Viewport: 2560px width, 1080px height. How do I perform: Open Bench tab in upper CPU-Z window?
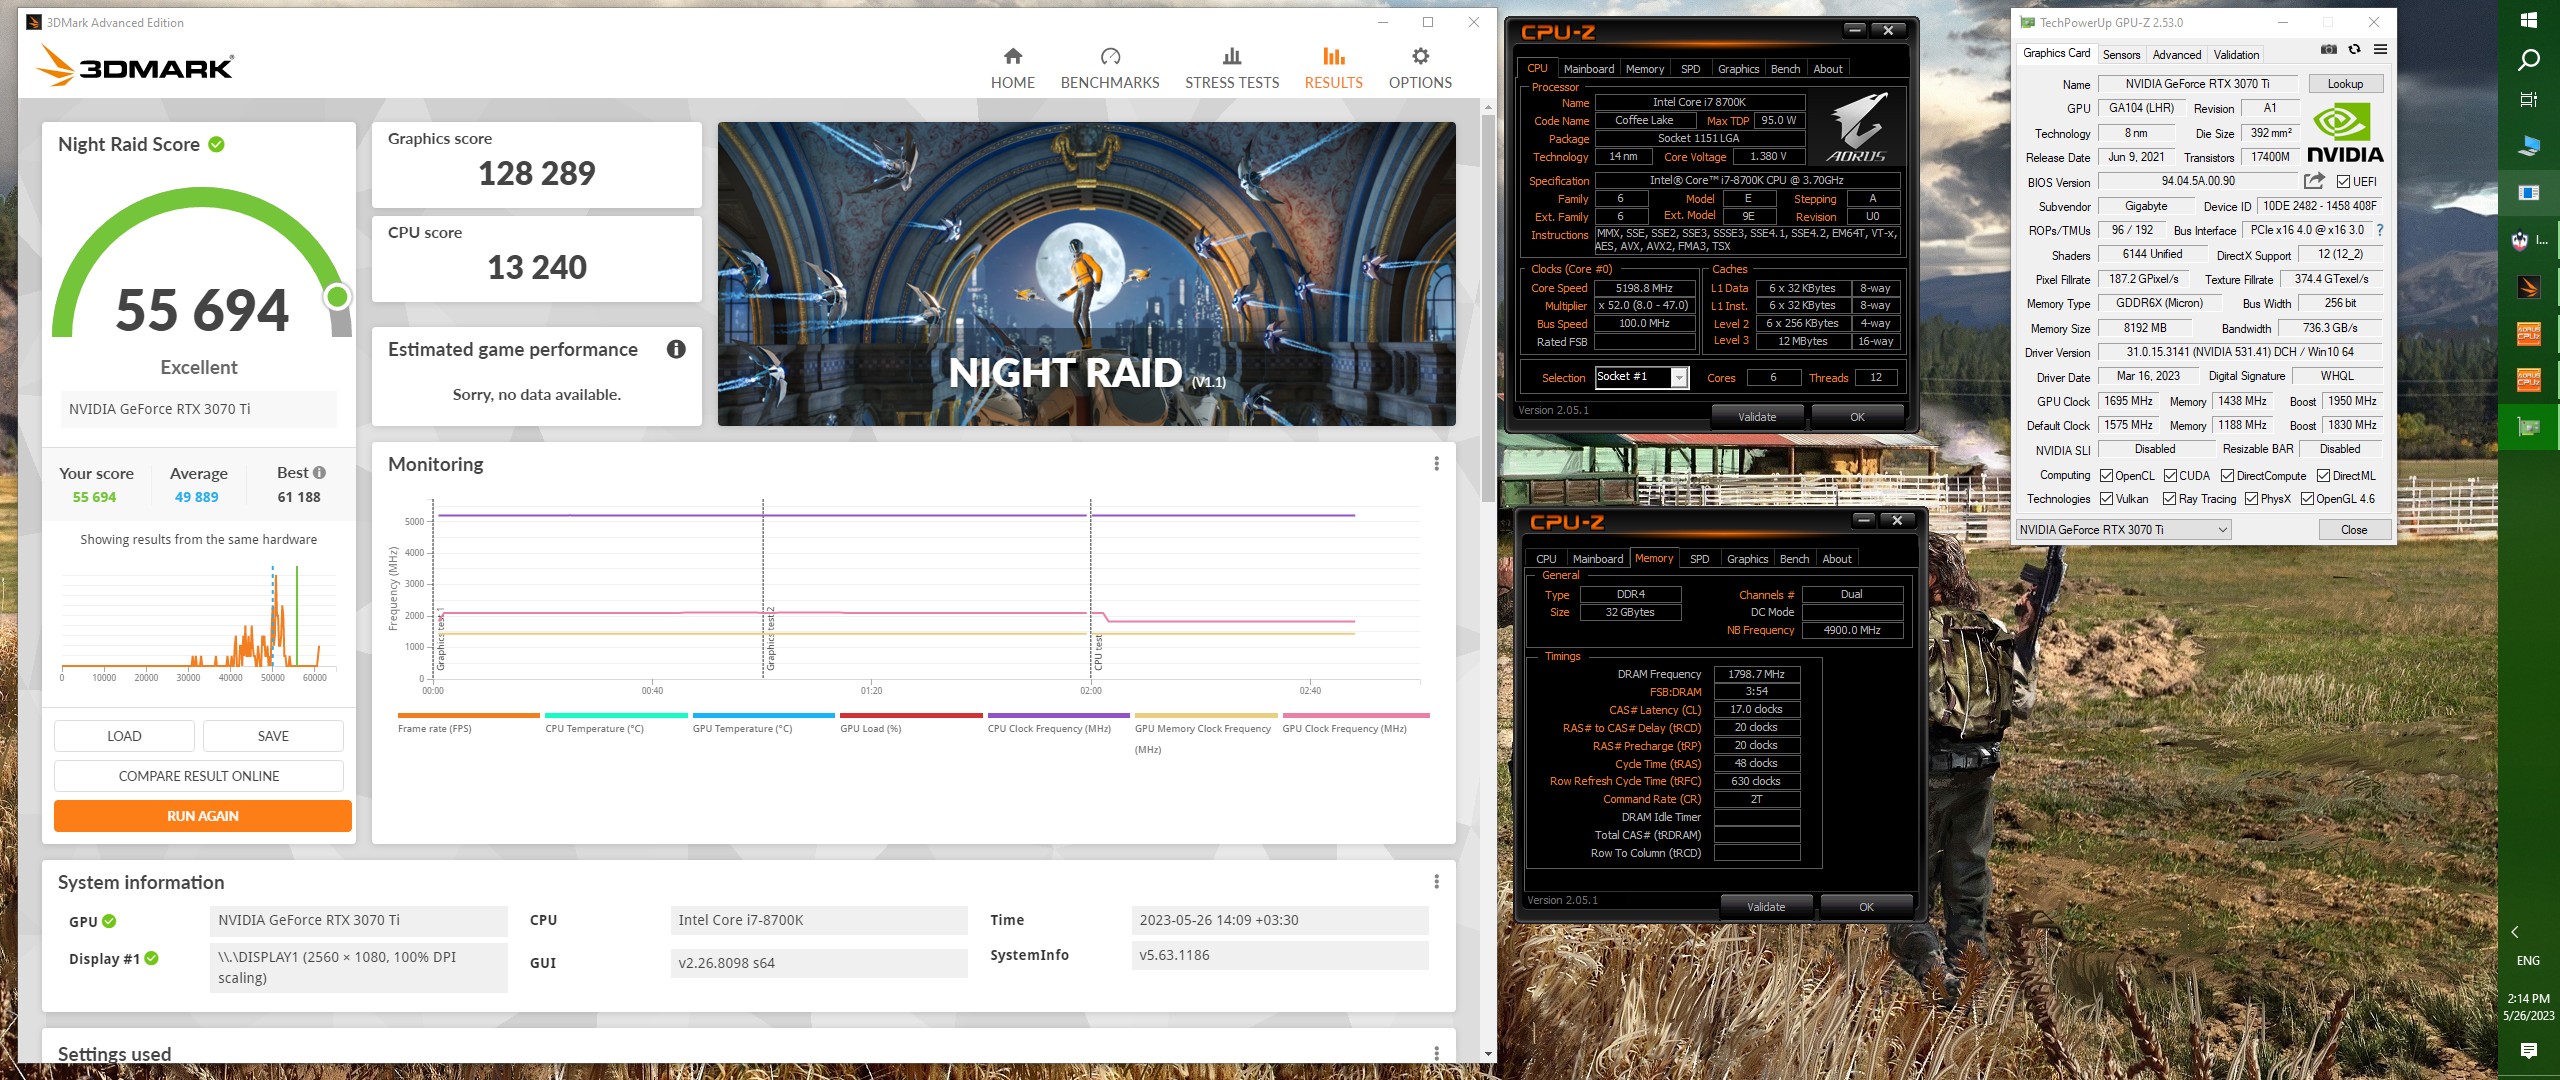pyautogui.click(x=1785, y=69)
